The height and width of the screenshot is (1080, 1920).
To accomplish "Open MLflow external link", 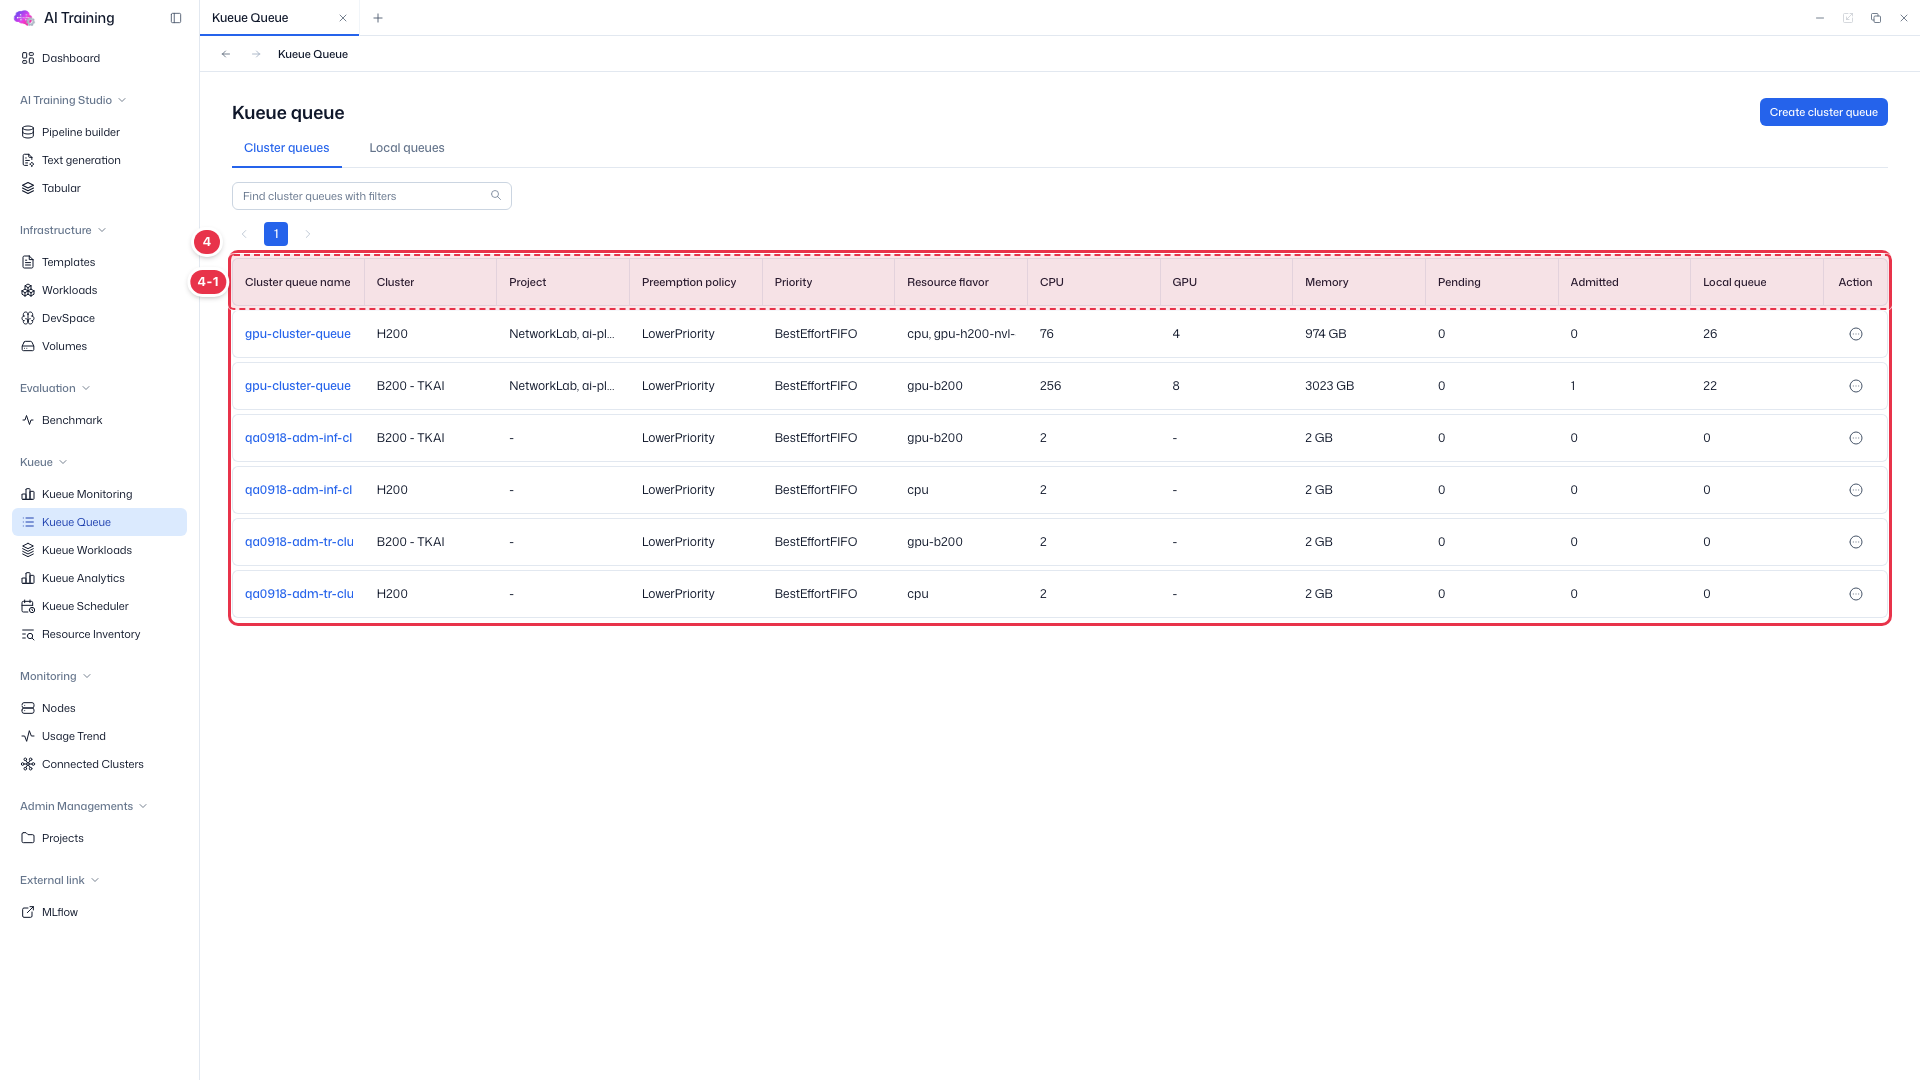I will [x=99, y=912].
